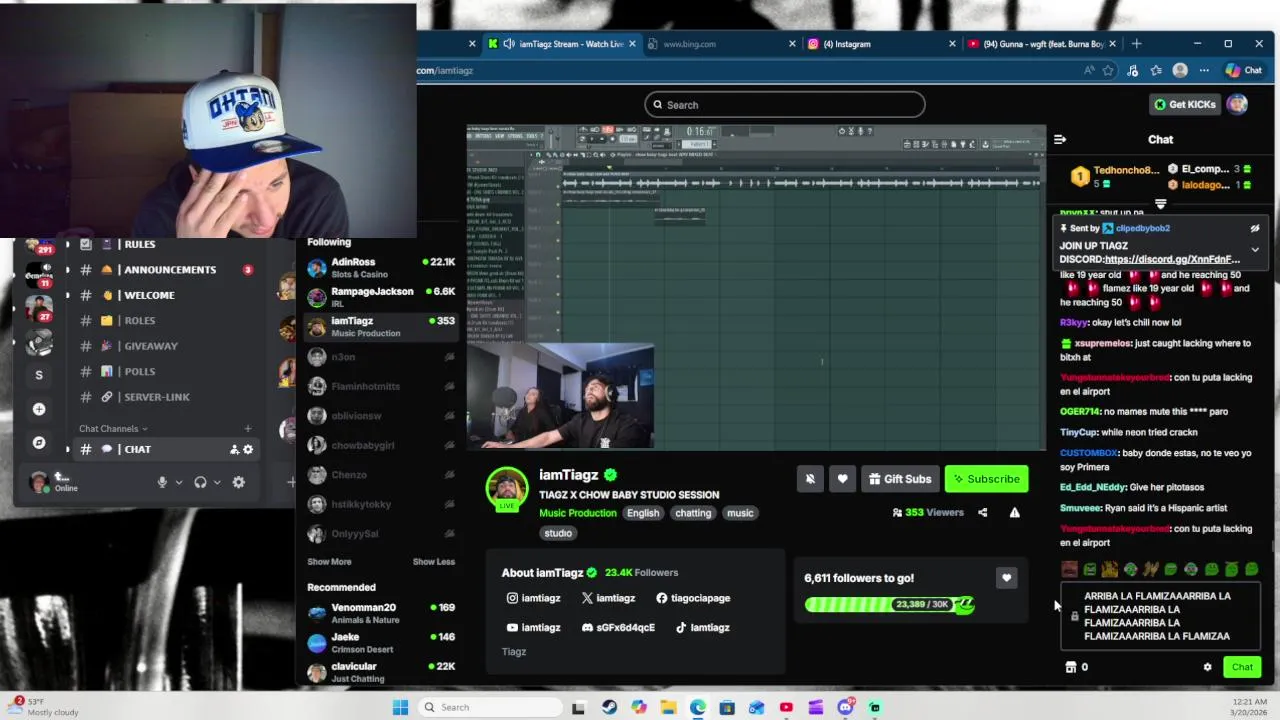
Task: Open microphone input options arrow in Discord
Action: [179, 482]
